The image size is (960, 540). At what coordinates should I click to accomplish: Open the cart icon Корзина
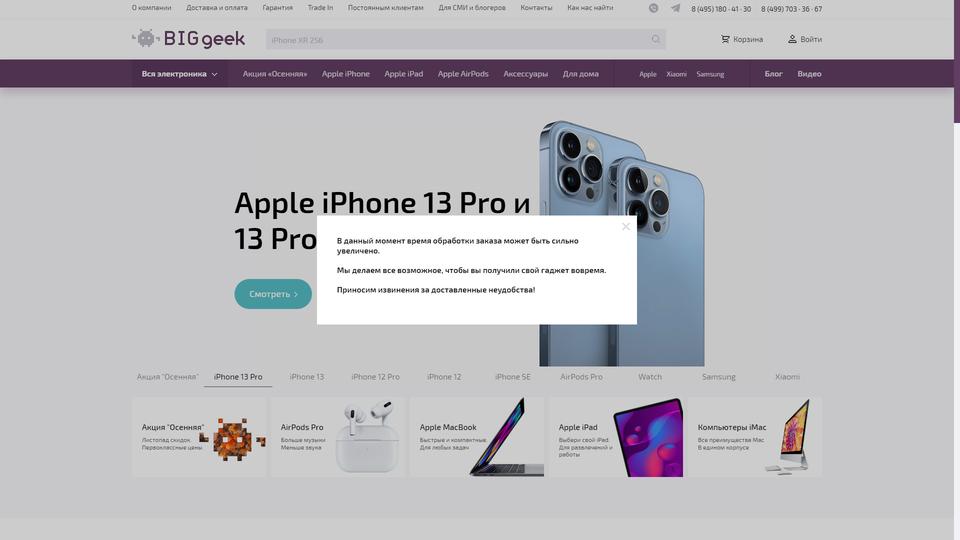click(725, 39)
